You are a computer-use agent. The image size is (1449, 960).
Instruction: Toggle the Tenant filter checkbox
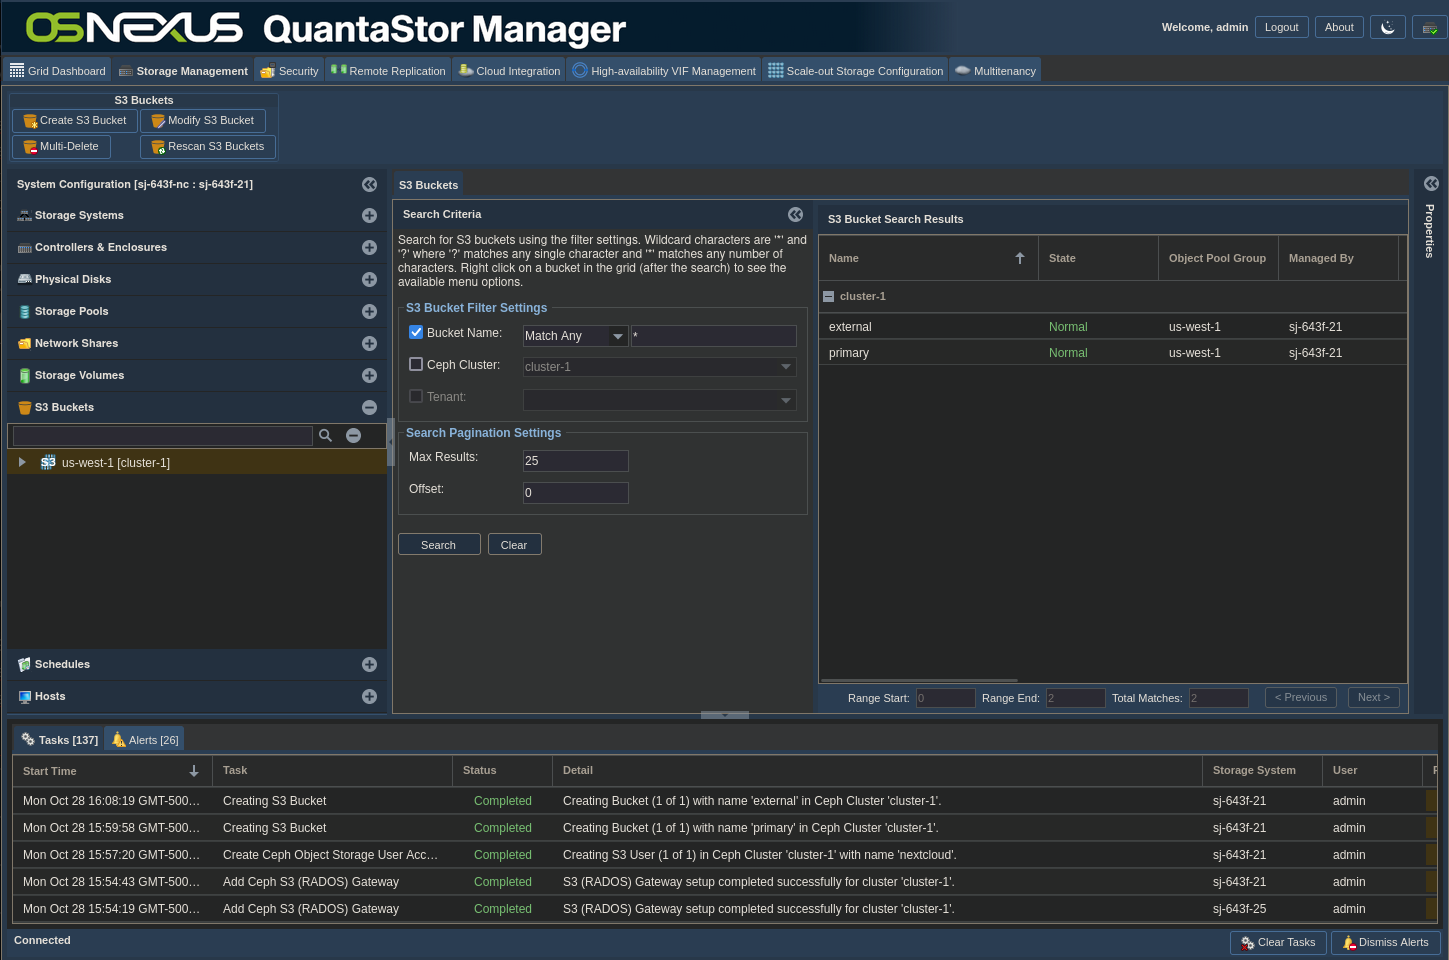click(x=416, y=397)
